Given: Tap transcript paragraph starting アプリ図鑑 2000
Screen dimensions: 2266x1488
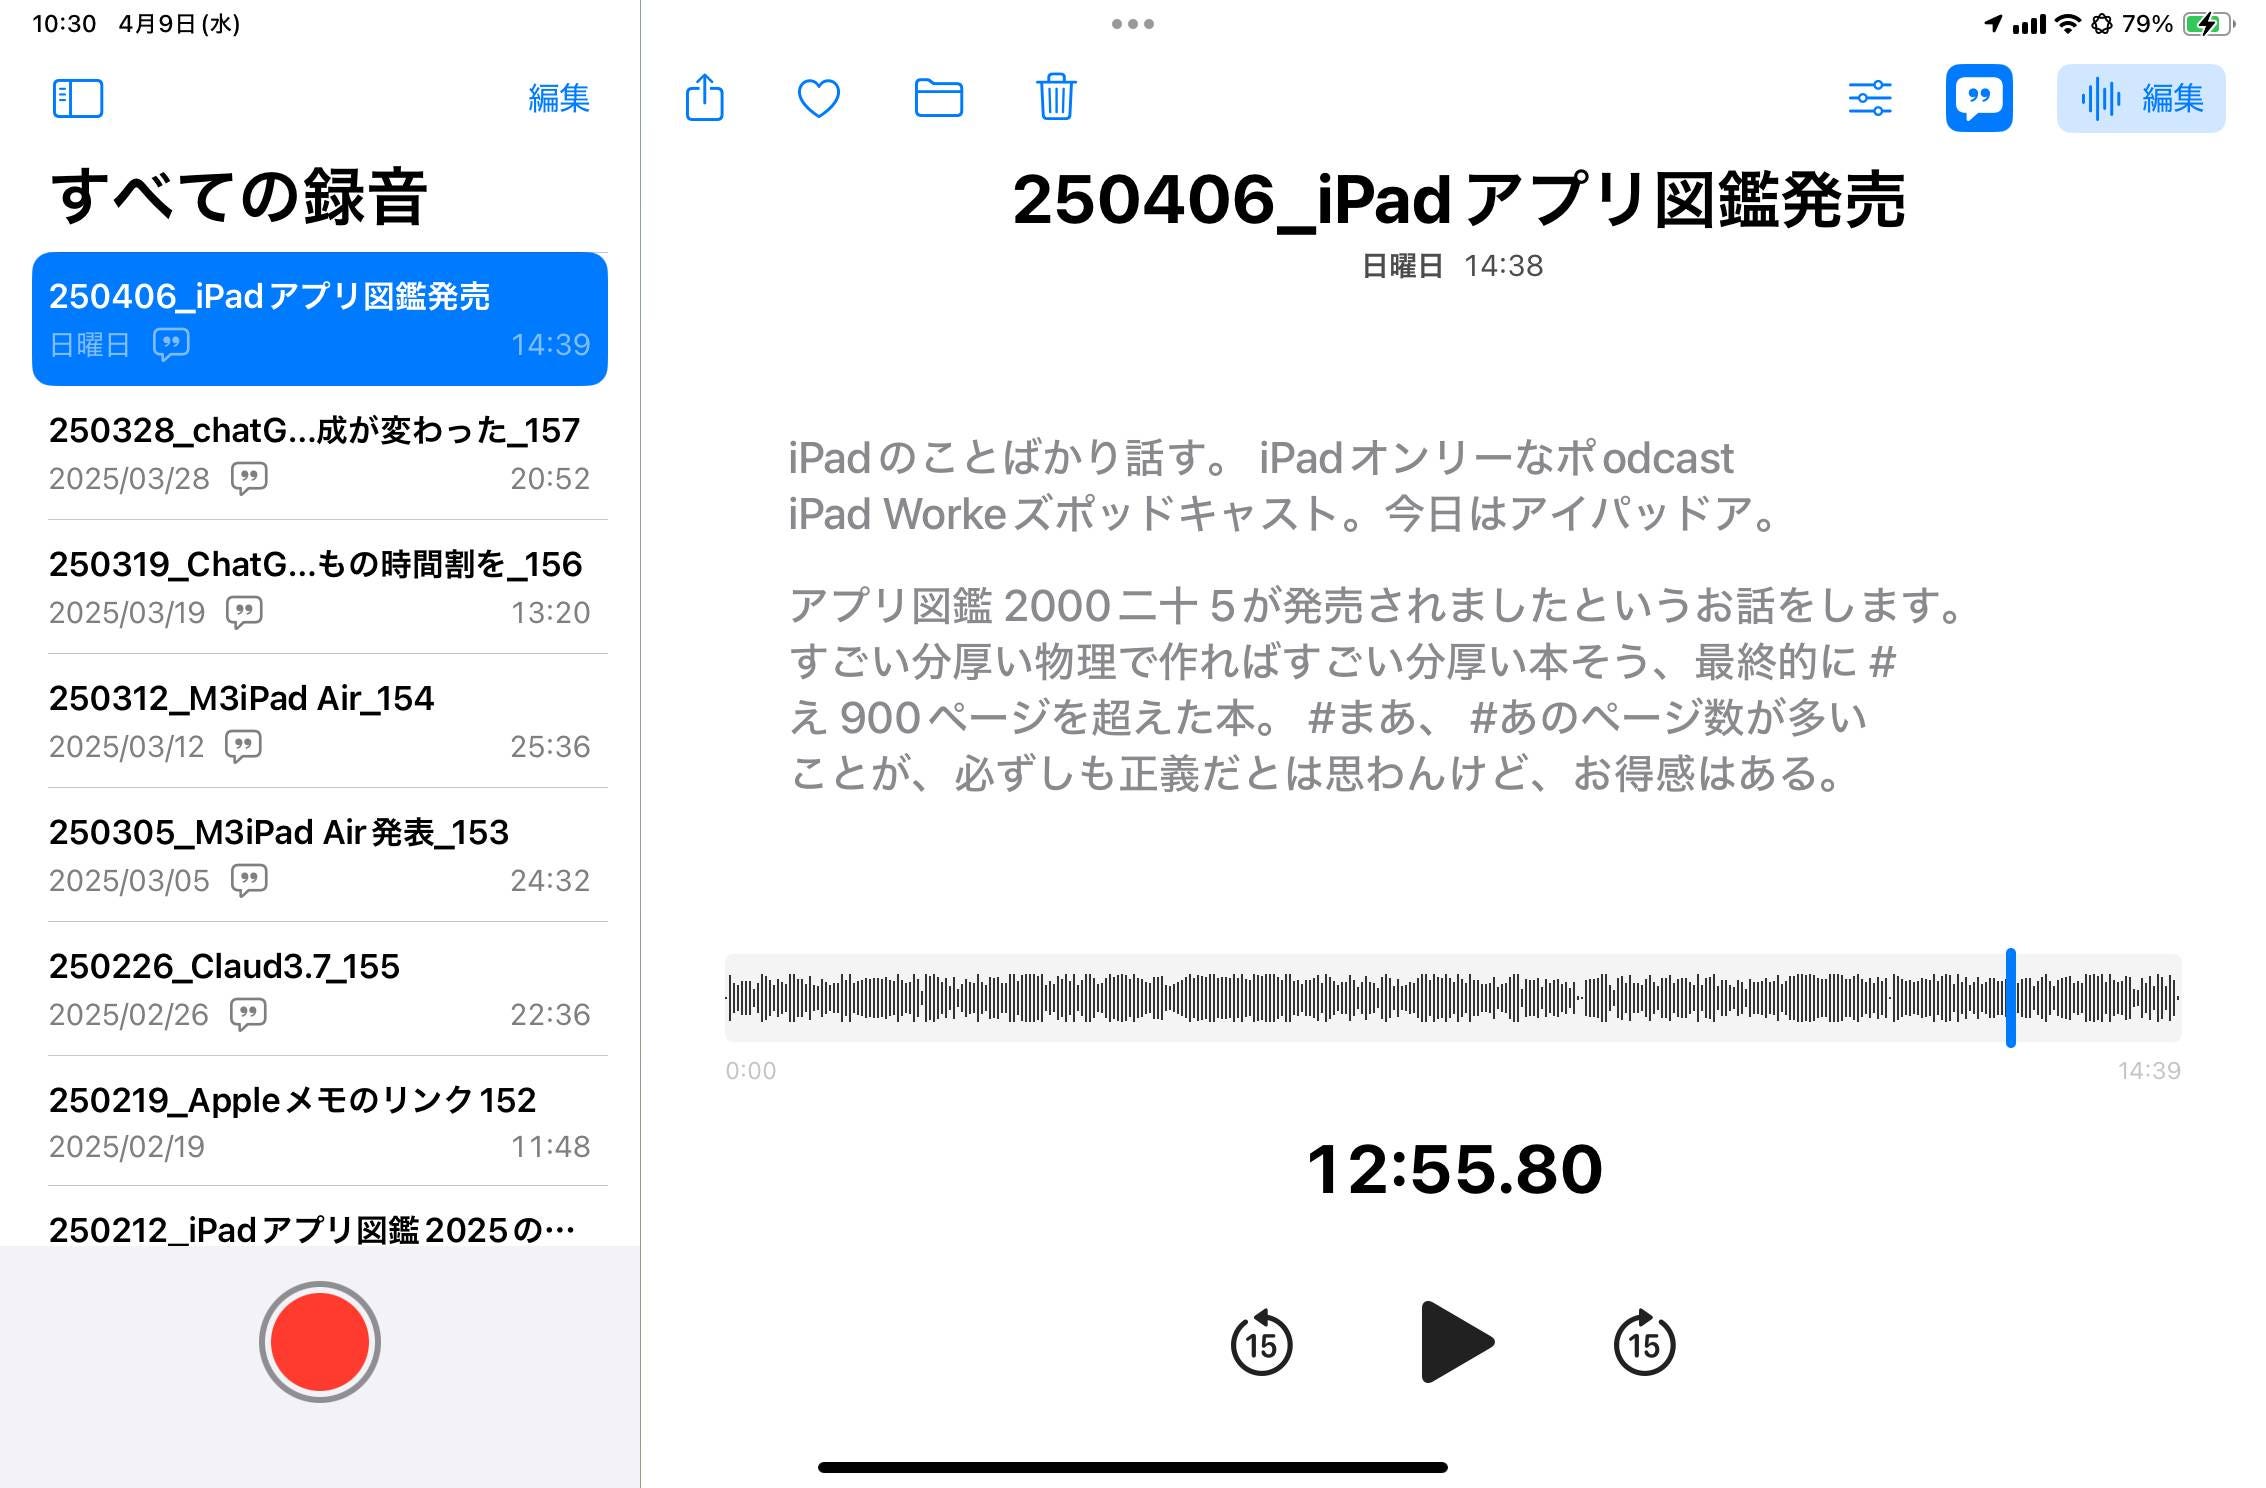Looking at the screenshot, I should (x=1378, y=689).
